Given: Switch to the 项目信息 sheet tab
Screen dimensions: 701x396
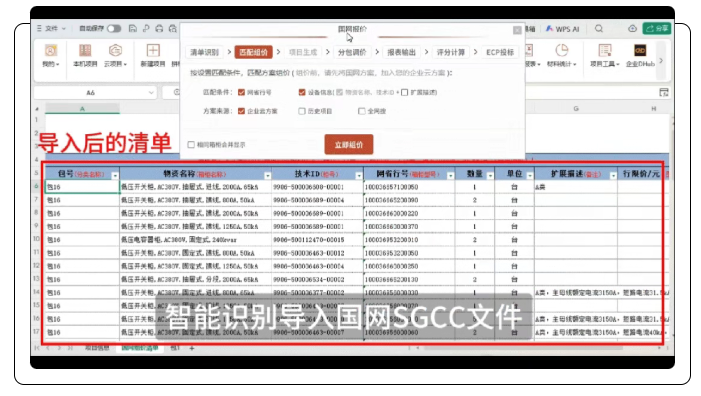Looking at the screenshot, I should coord(97,348).
